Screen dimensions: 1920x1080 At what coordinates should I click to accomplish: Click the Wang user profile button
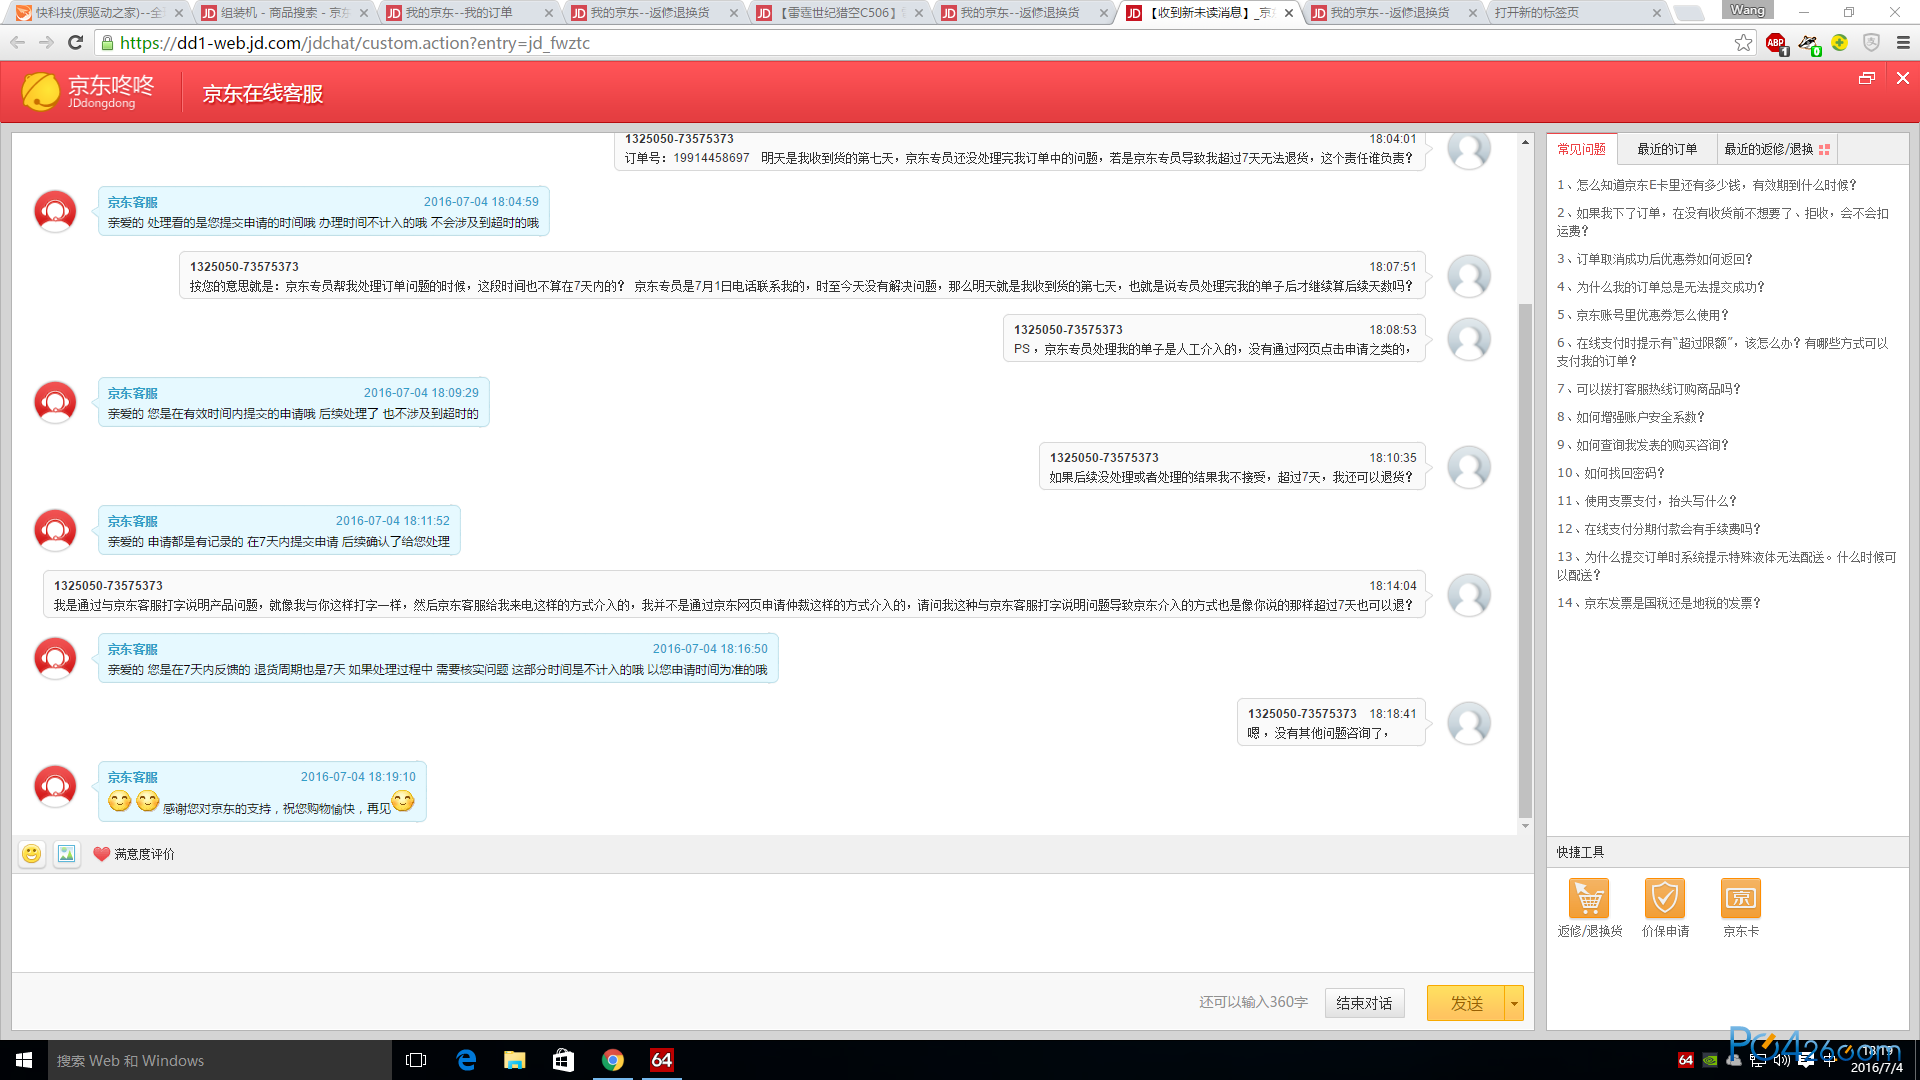click(1747, 10)
